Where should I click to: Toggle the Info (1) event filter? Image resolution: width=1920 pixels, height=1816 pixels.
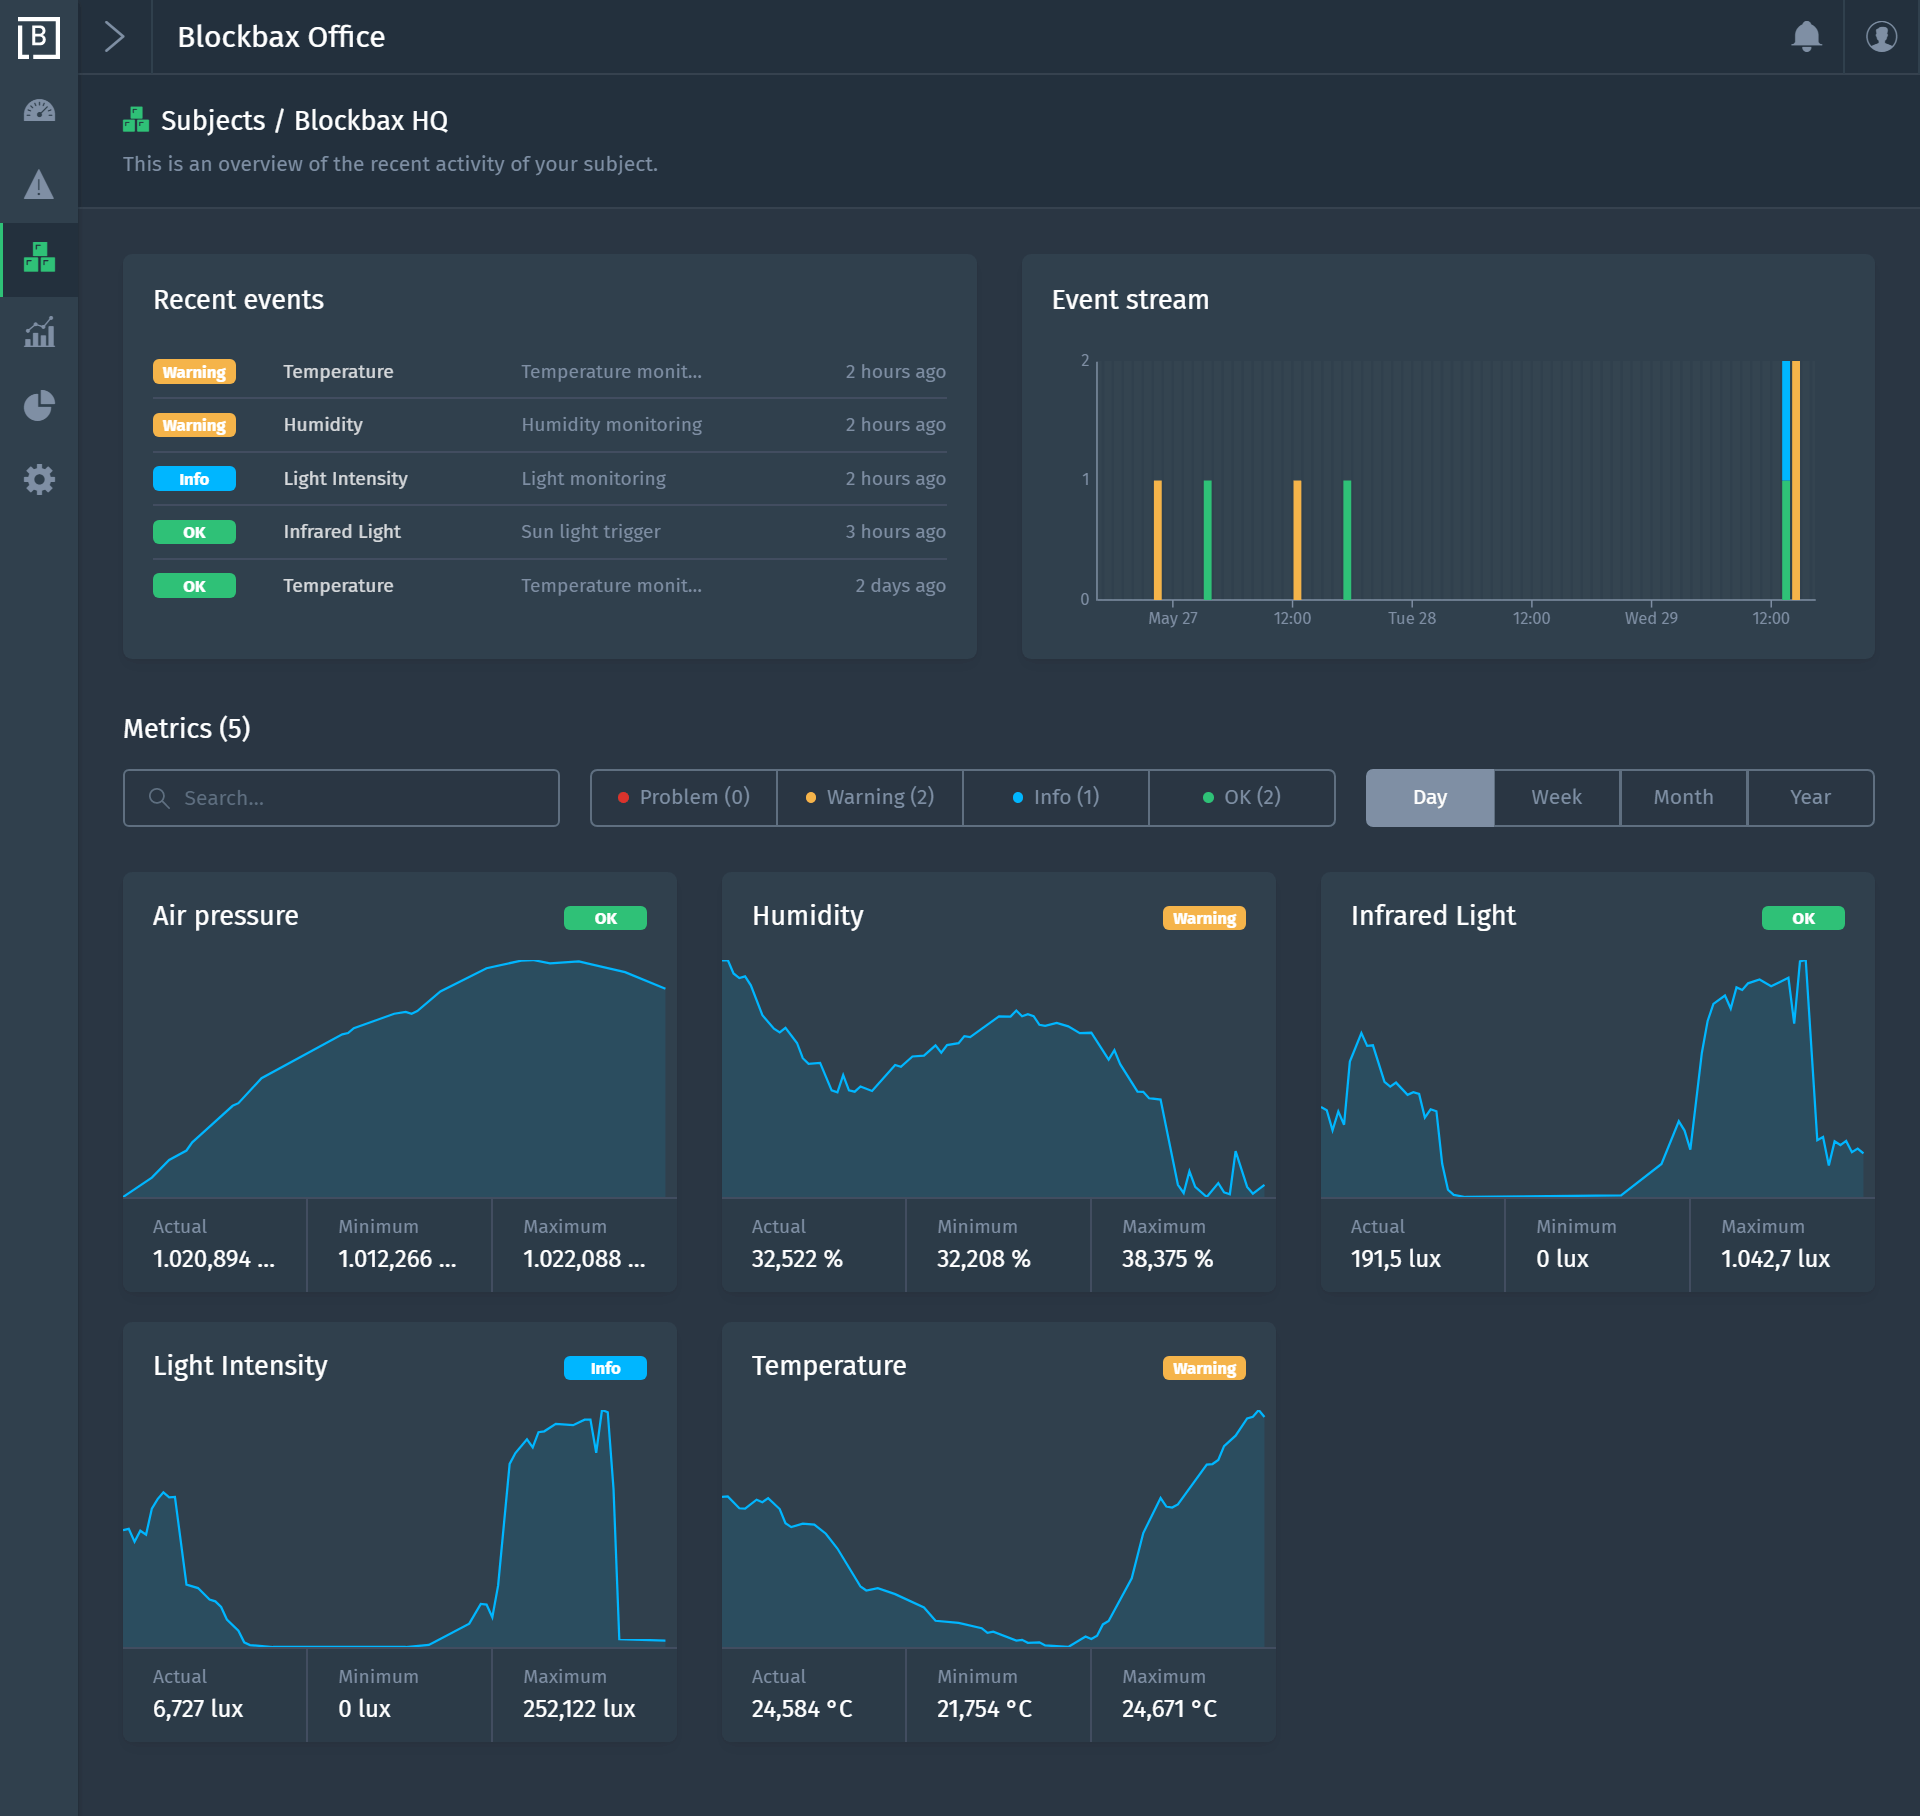(x=1056, y=797)
